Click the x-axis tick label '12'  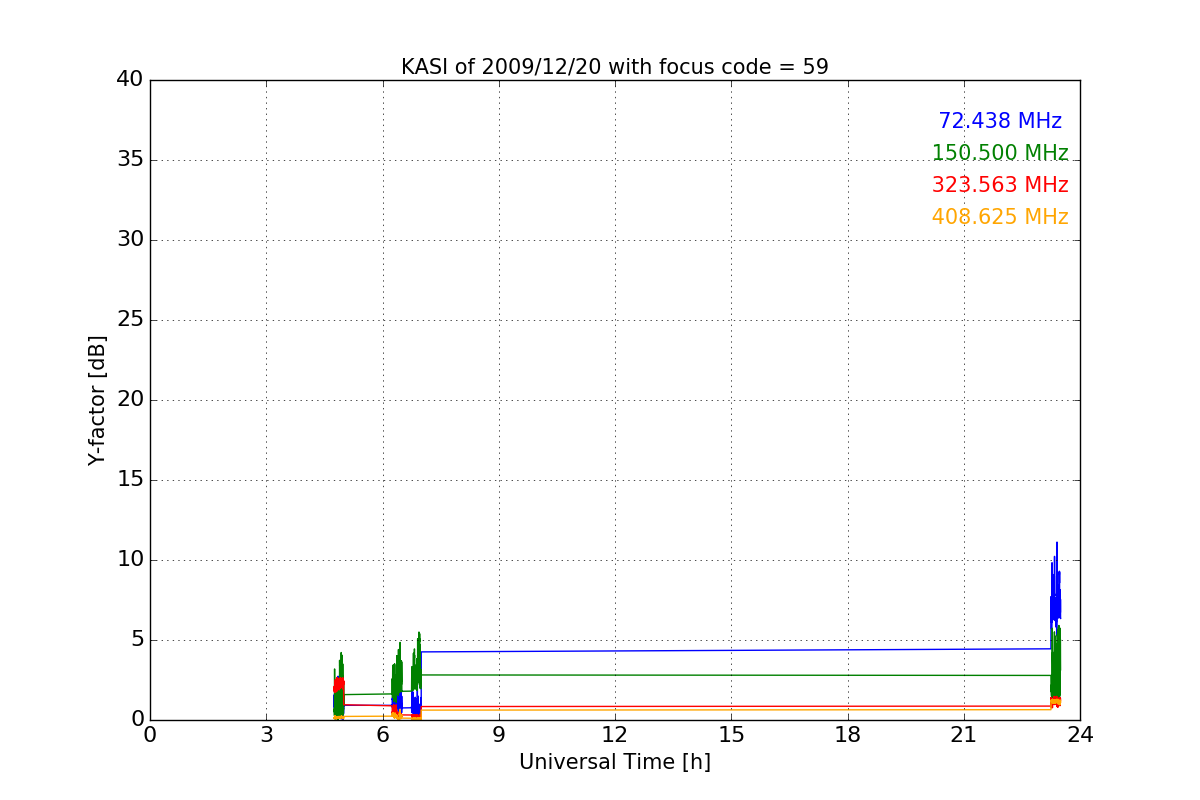(x=615, y=736)
